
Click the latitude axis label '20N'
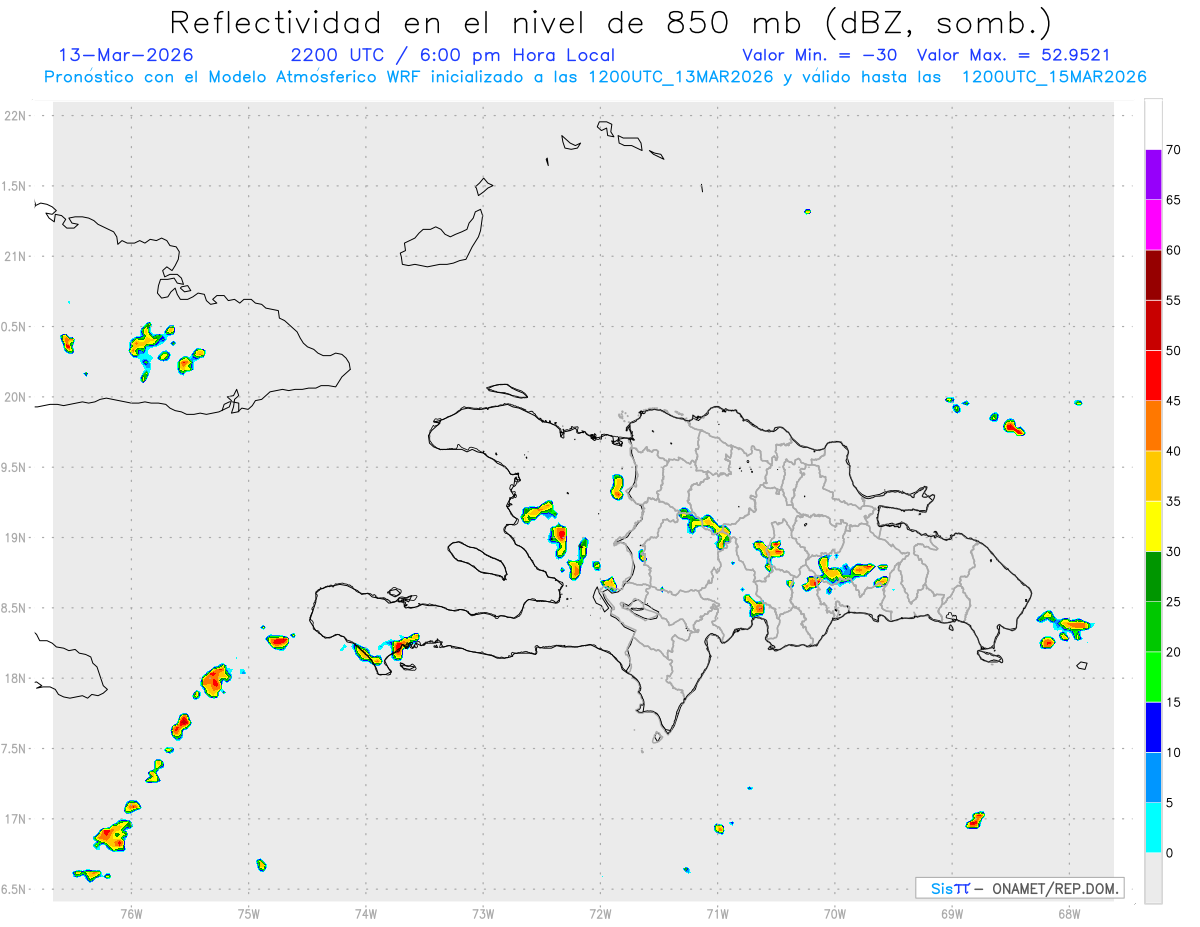coord(16,397)
